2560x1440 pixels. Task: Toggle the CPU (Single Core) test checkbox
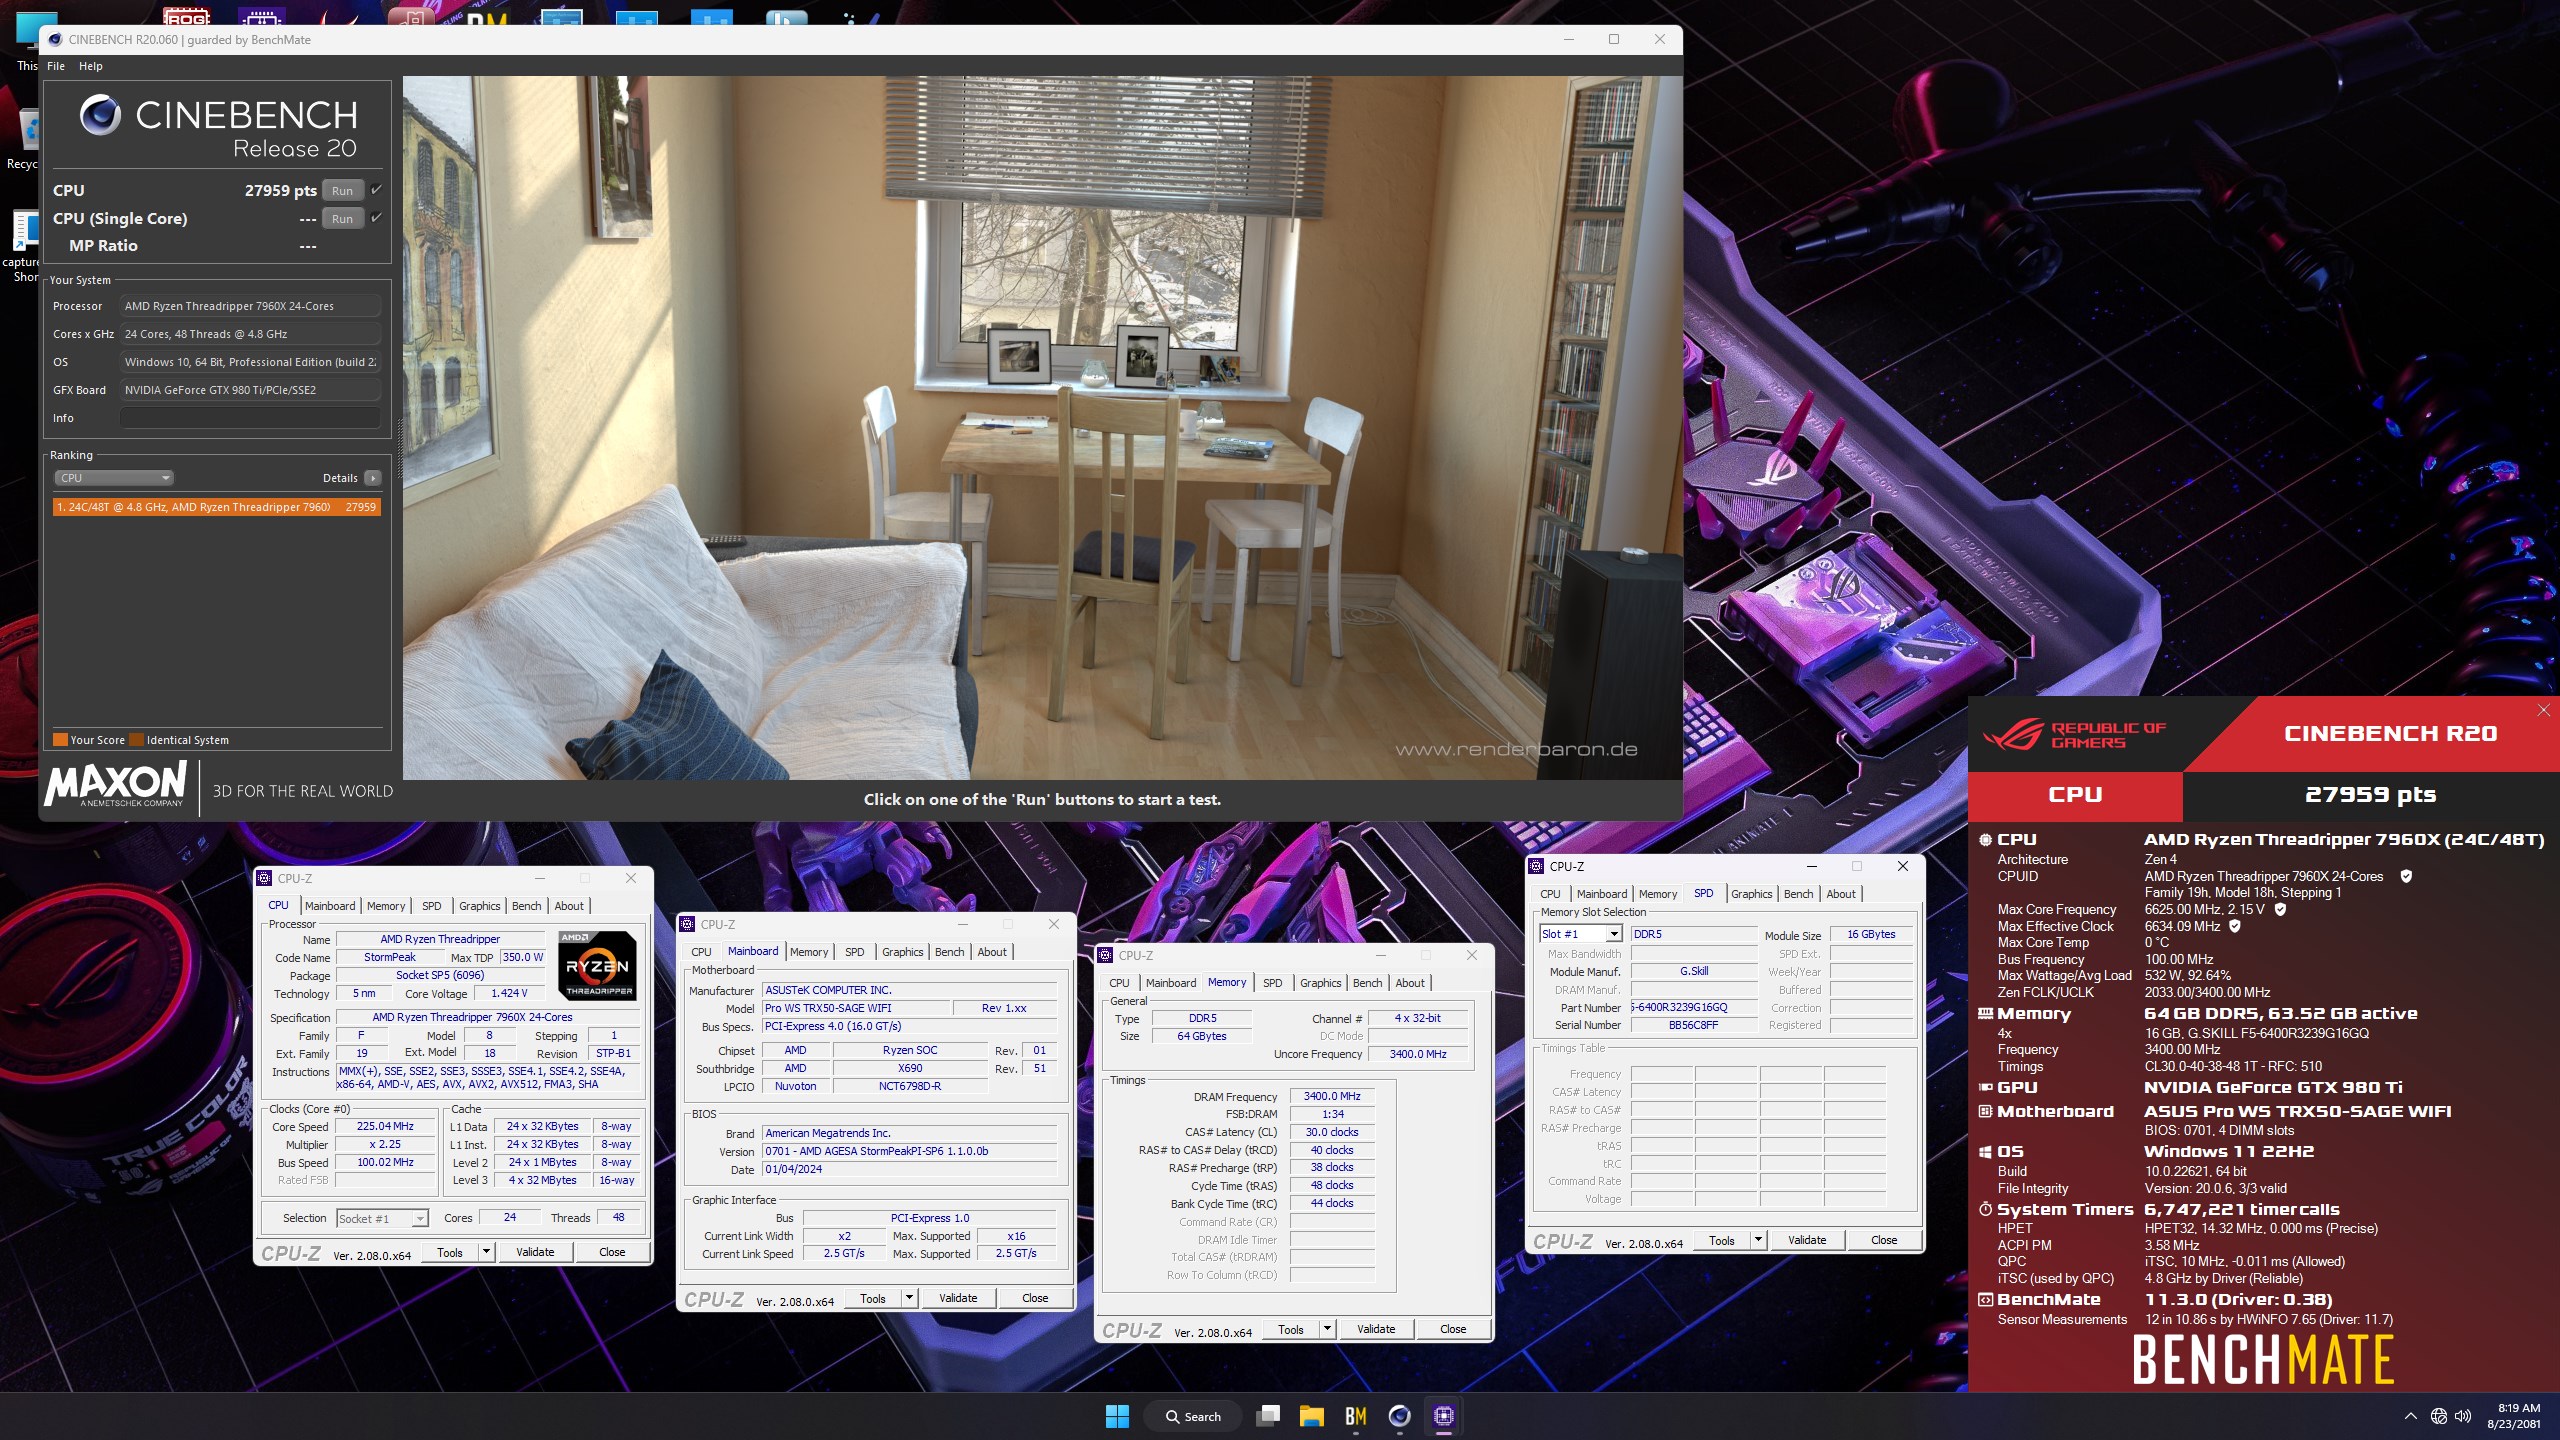376,218
